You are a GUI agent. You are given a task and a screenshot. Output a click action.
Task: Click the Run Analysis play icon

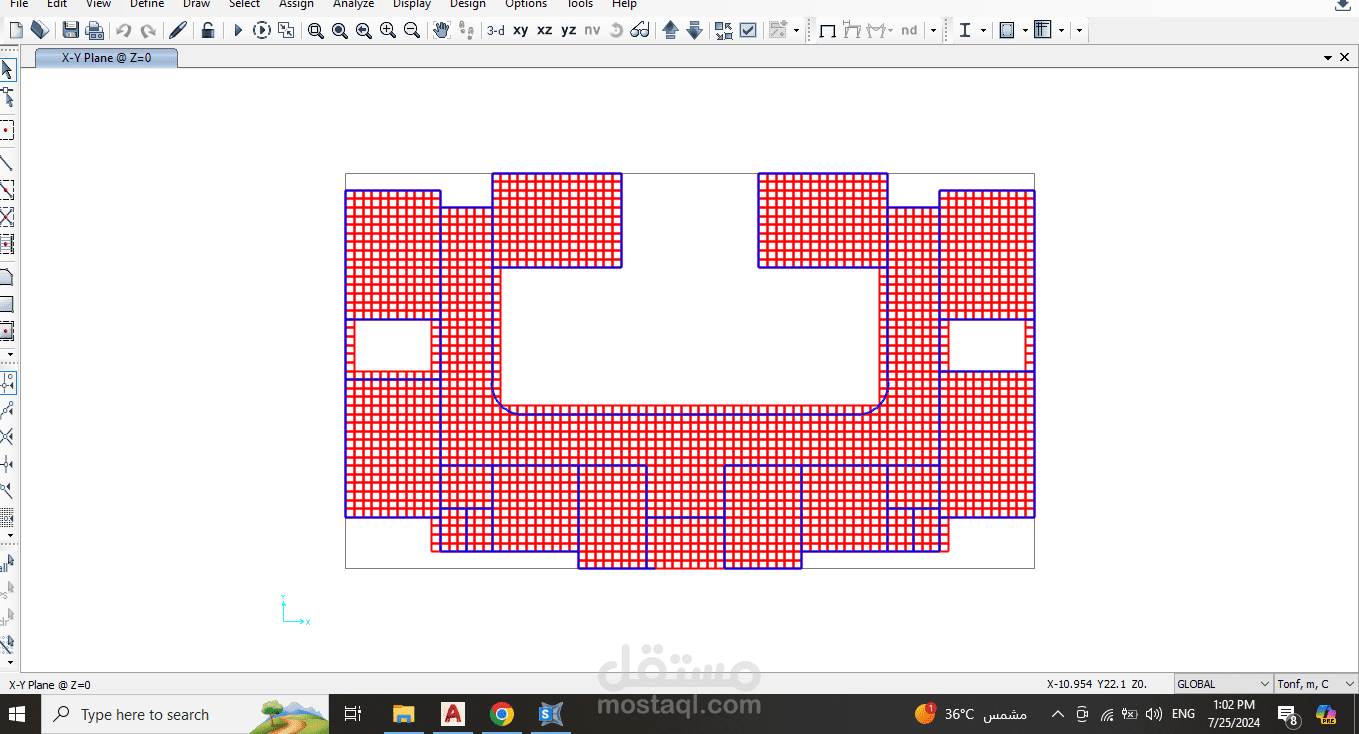[238, 30]
